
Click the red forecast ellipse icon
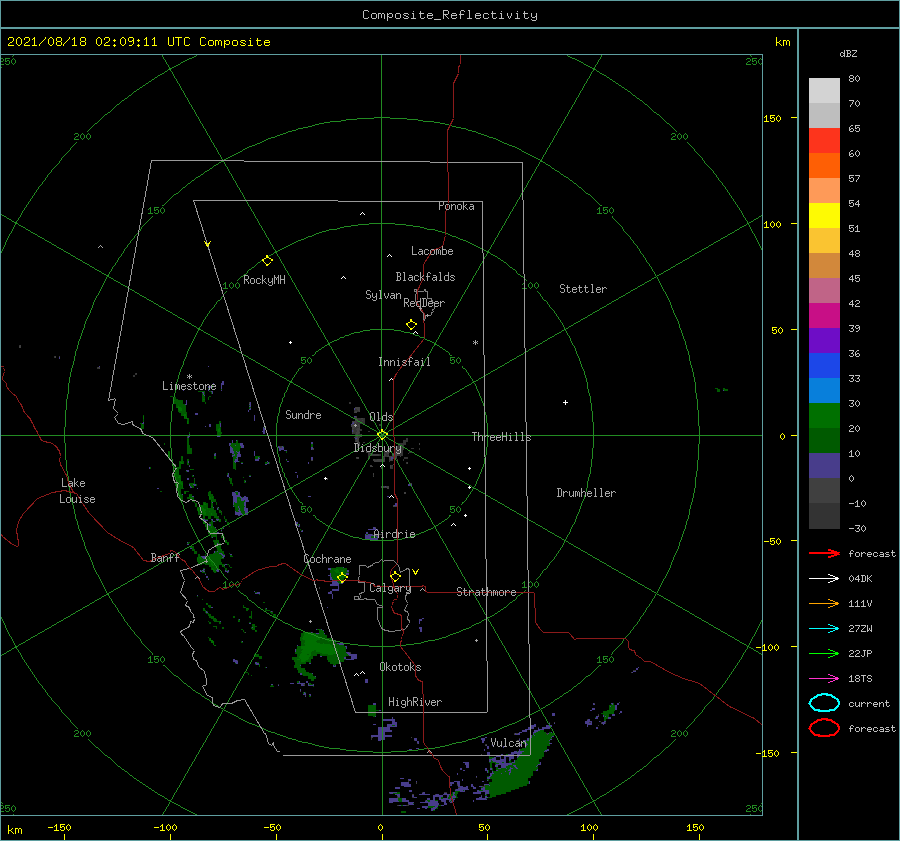point(824,728)
